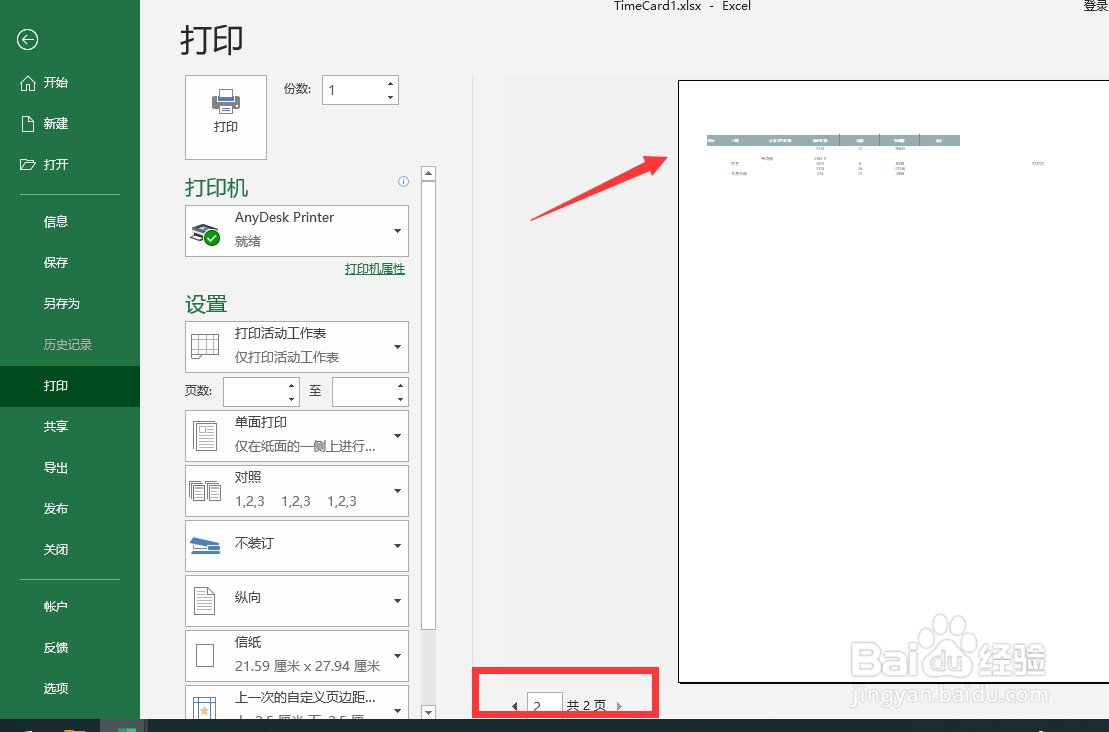The width and height of the screenshot is (1109, 732).
Task: Decrease copies with the down arrow
Action: 390,97
